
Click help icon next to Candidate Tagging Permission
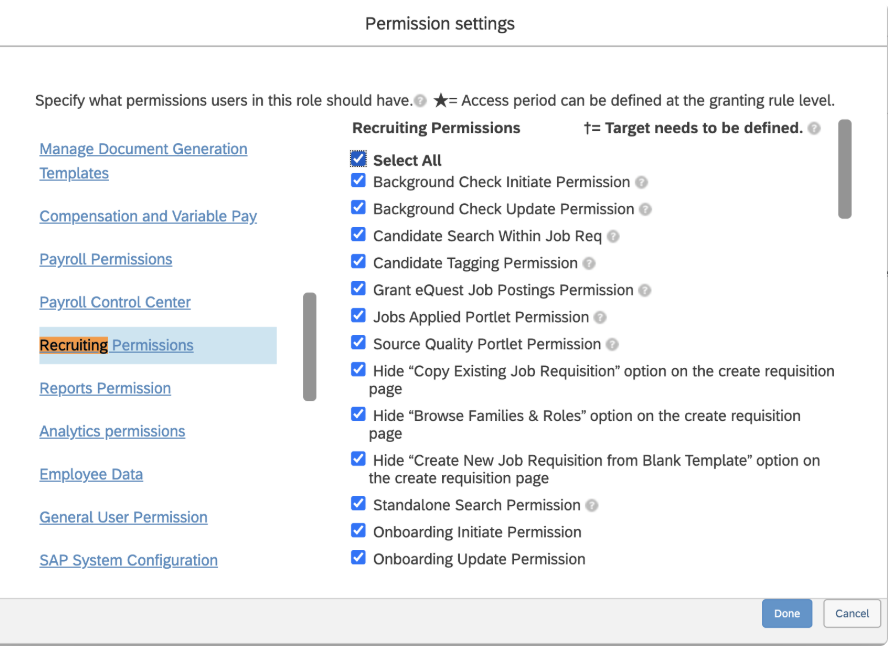589,264
